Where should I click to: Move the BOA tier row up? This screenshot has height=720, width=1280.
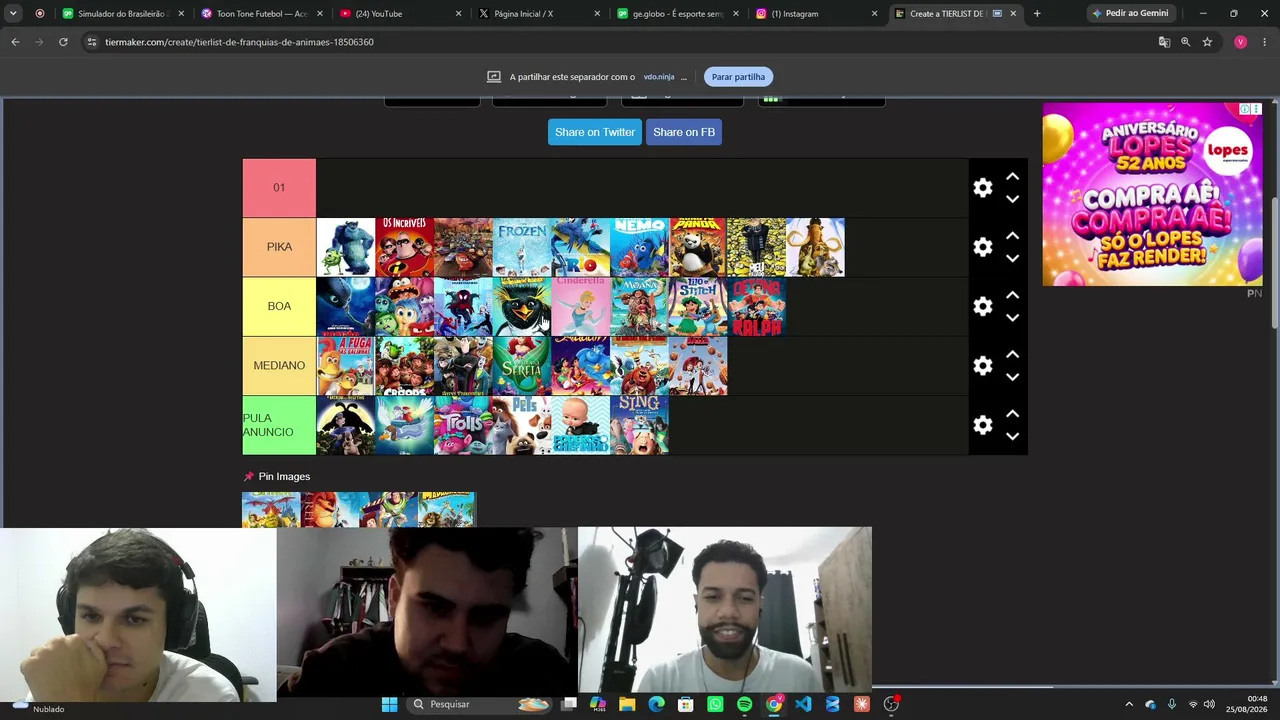[x=1012, y=295]
